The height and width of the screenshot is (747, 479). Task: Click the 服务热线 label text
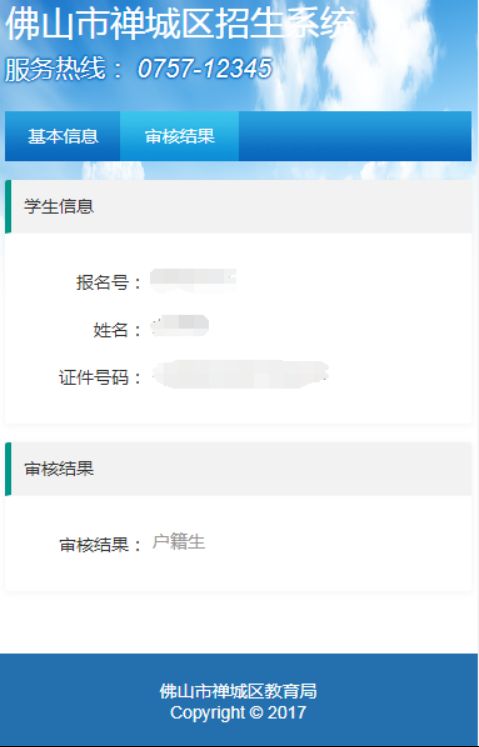pyautogui.click(x=55, y=68)
